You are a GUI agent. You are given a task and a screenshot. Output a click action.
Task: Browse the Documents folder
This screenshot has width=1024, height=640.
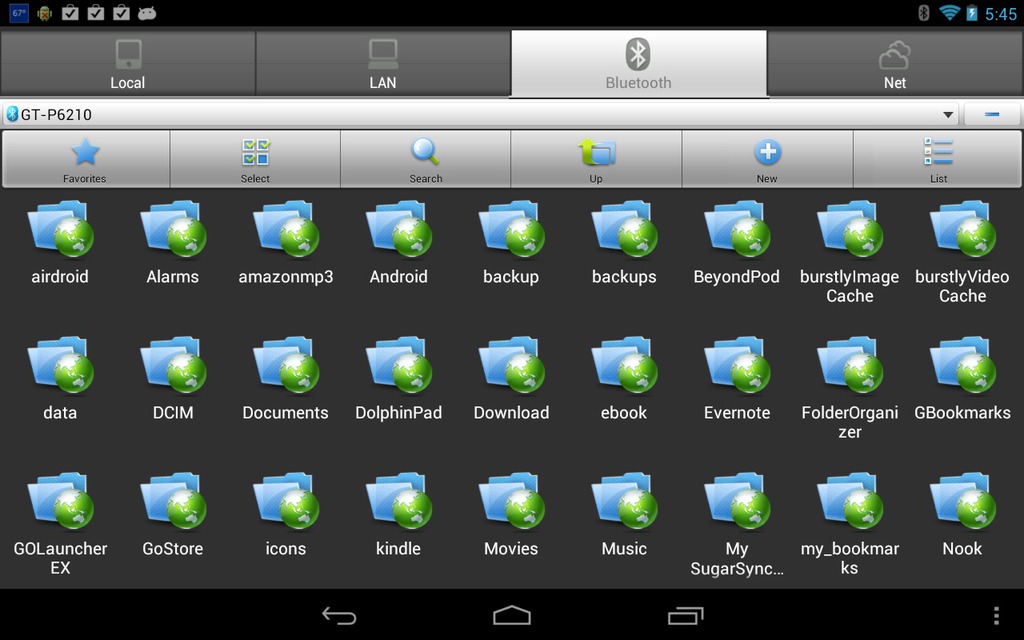[286, 379]
